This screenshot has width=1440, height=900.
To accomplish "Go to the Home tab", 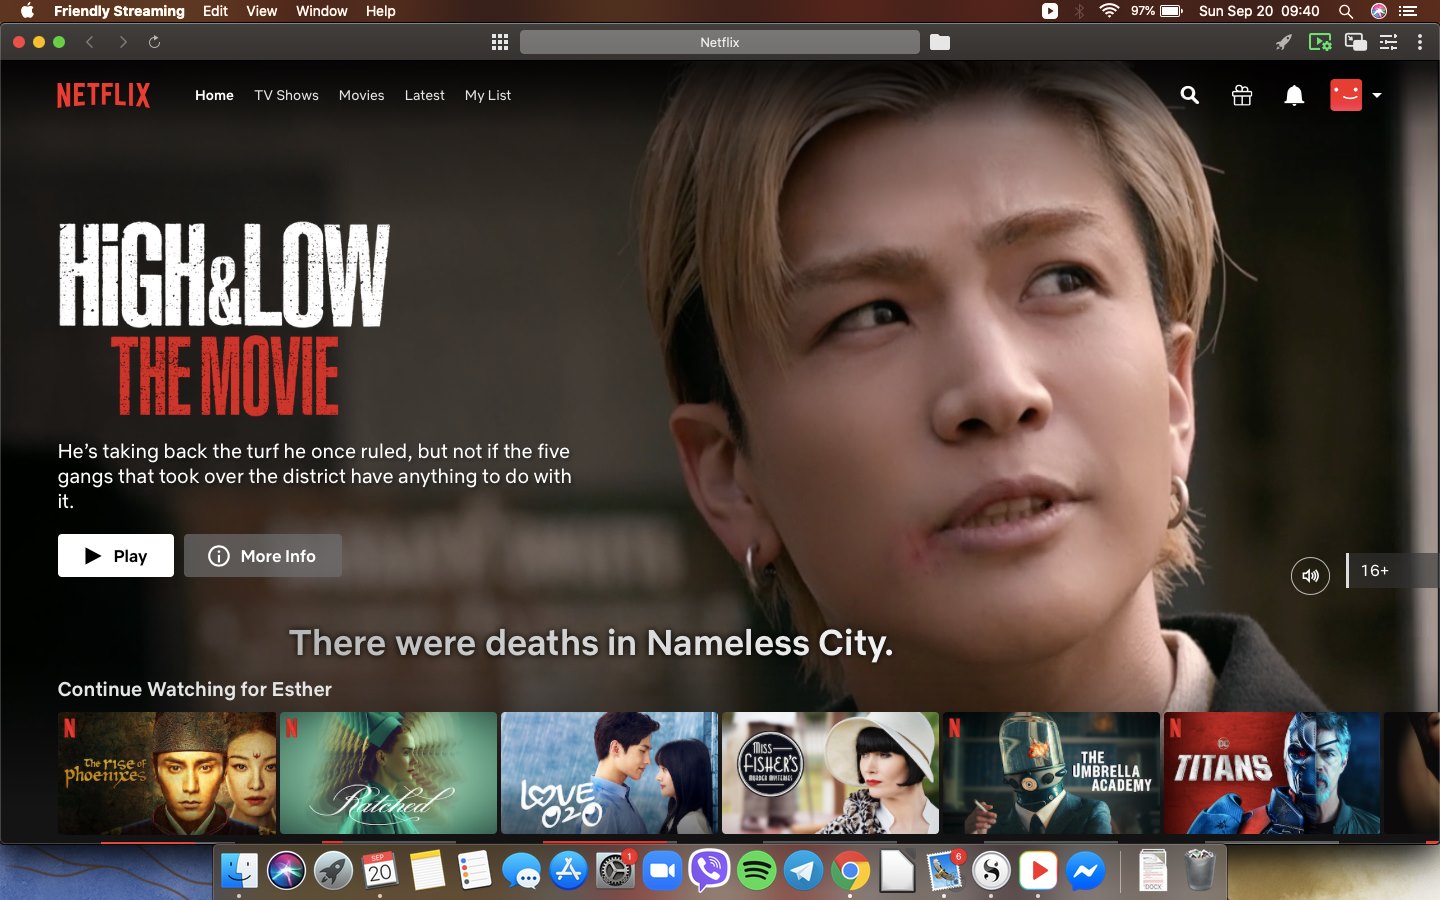I will click(214, 95).
